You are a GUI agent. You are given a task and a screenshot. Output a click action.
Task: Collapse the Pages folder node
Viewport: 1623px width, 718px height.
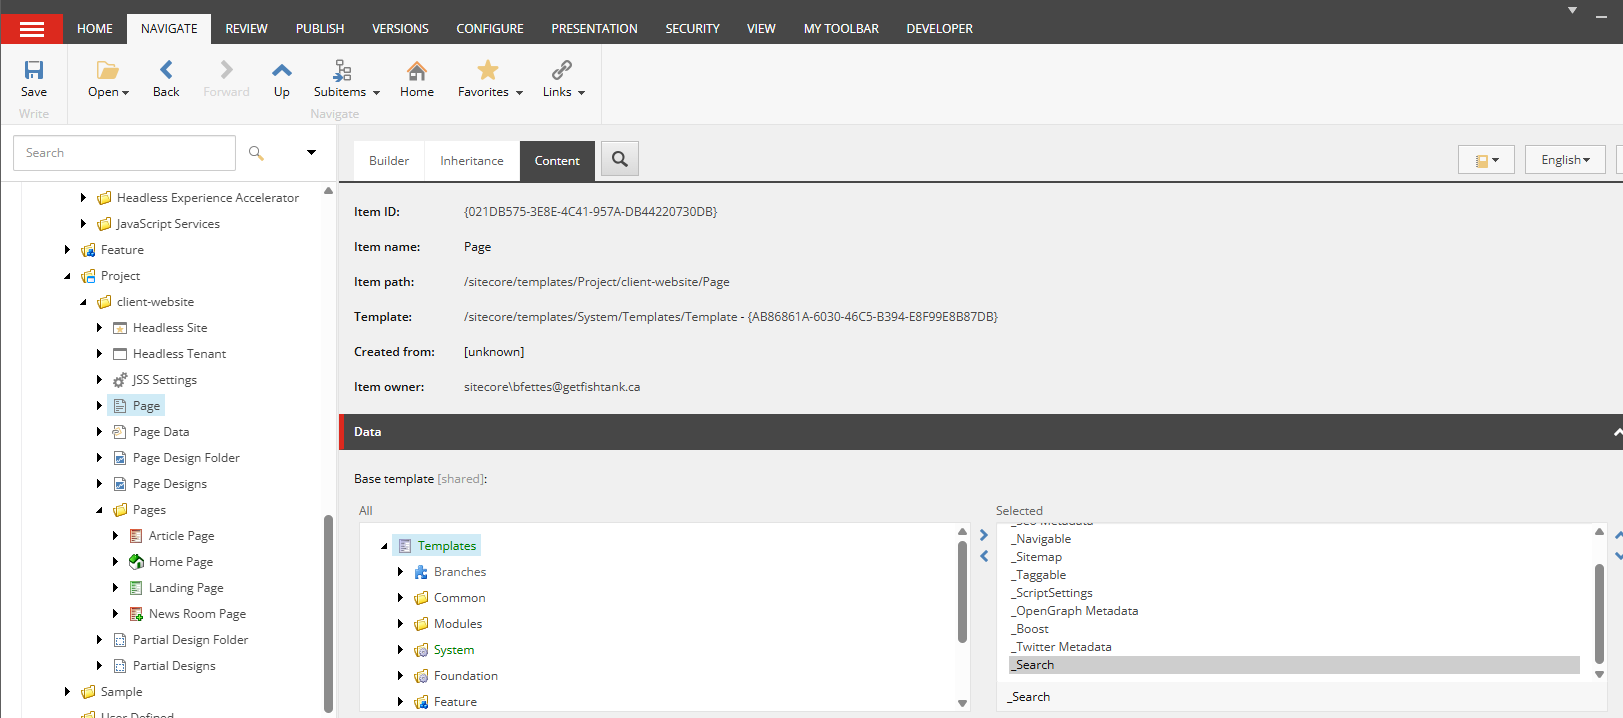[x=99, y=510]
